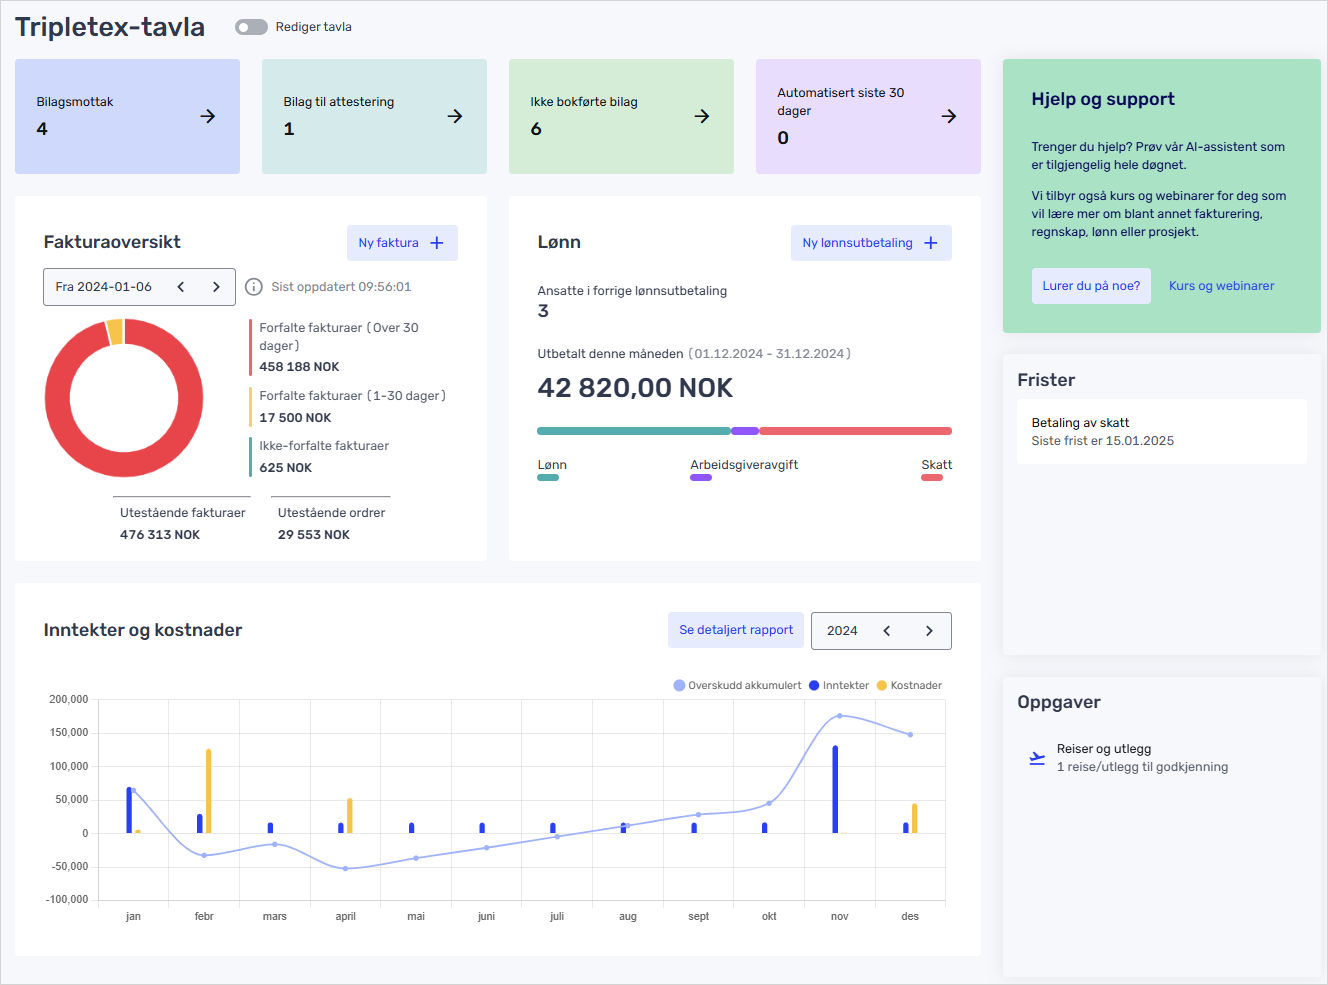Image resolution: width=1328 pixels, height=985 pixels.
Task: Click Bilagsmottak card title
Action: (x=75, y=102)
